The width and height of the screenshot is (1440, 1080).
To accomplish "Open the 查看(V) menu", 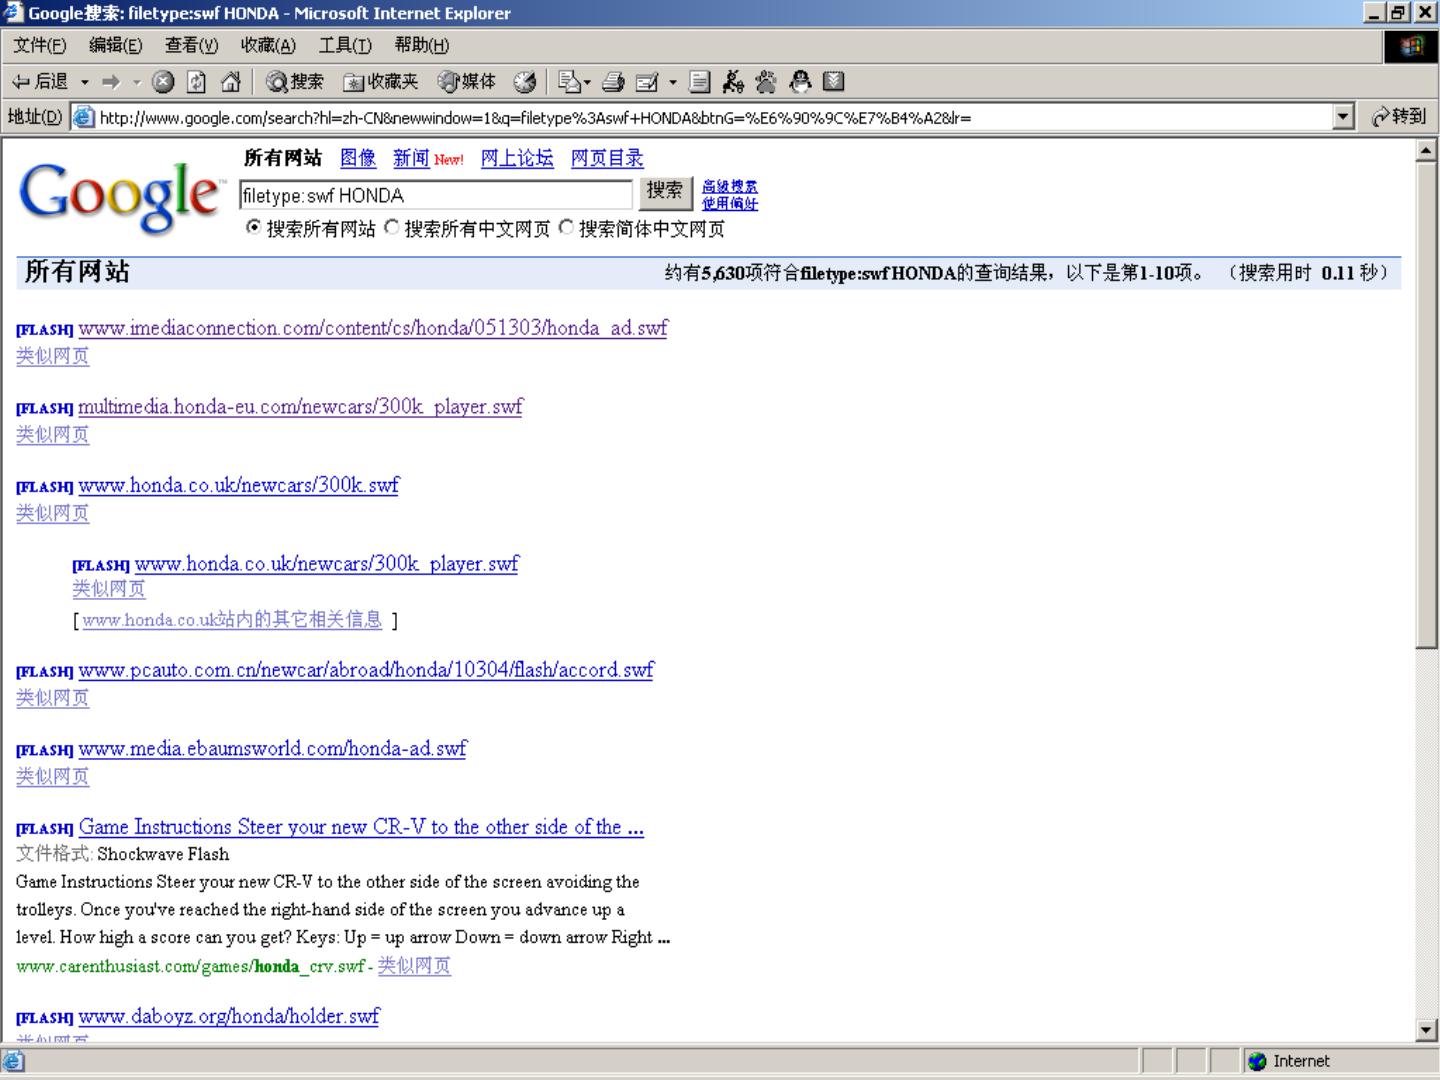I will point(191,46).
